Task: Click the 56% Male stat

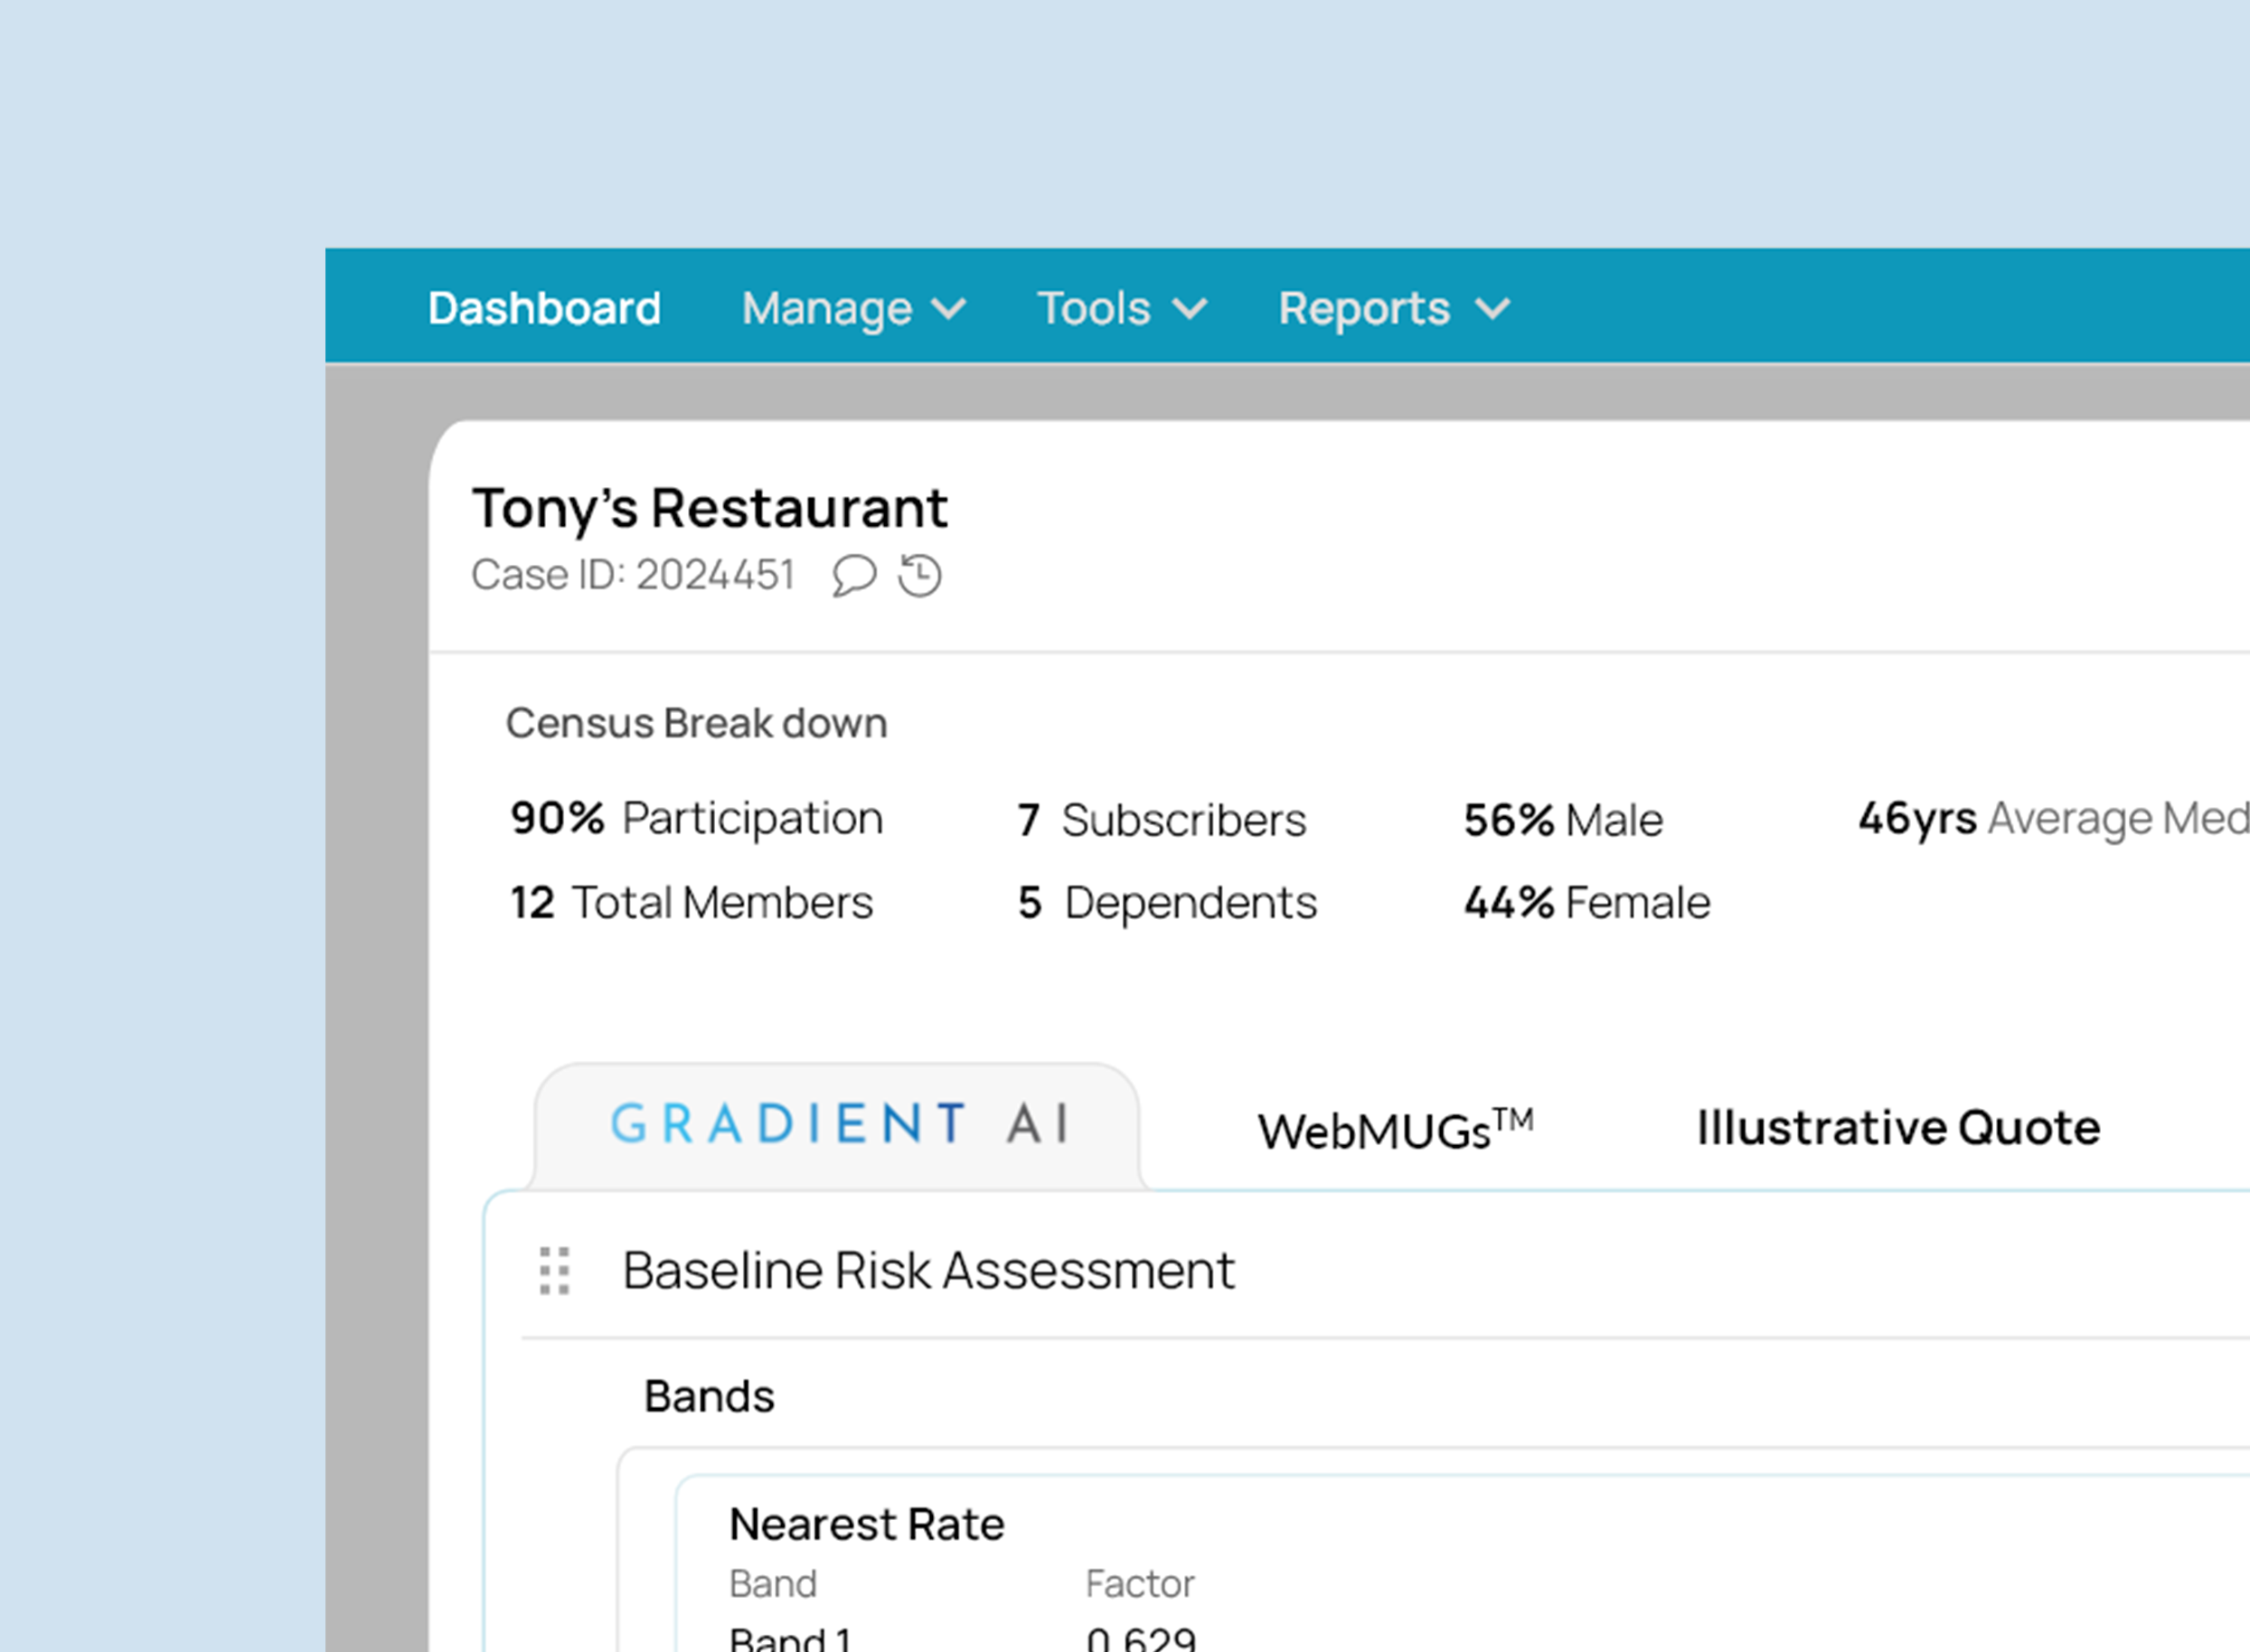Action: [x=1563, y=821]
